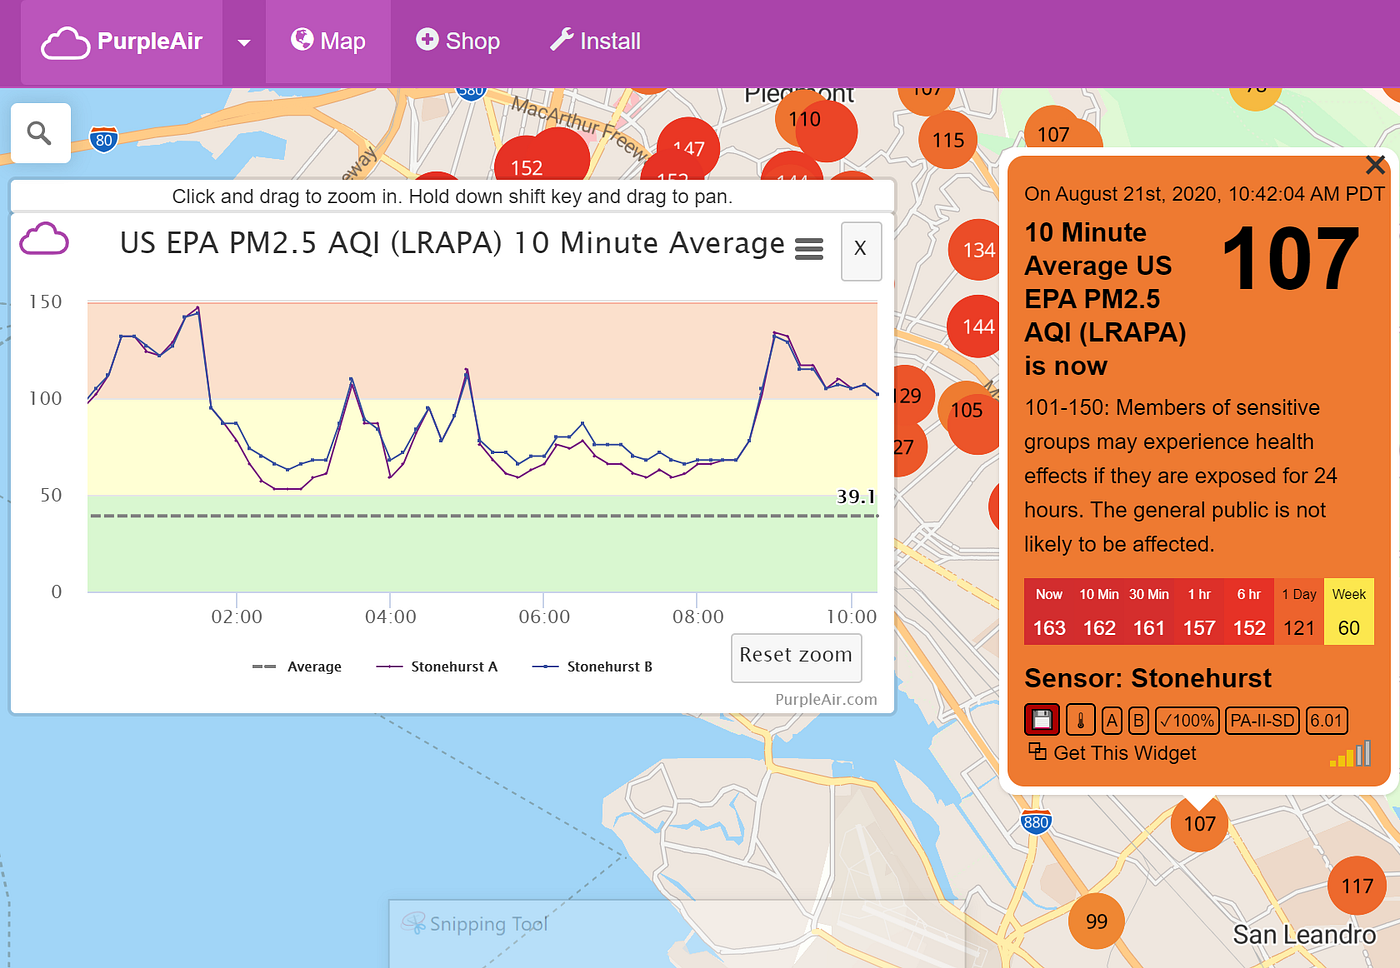Click the purple cloud icon in chart
The width and height of the screenshot is (1400, 968).
pyautogui.click(x=45, y=240)
